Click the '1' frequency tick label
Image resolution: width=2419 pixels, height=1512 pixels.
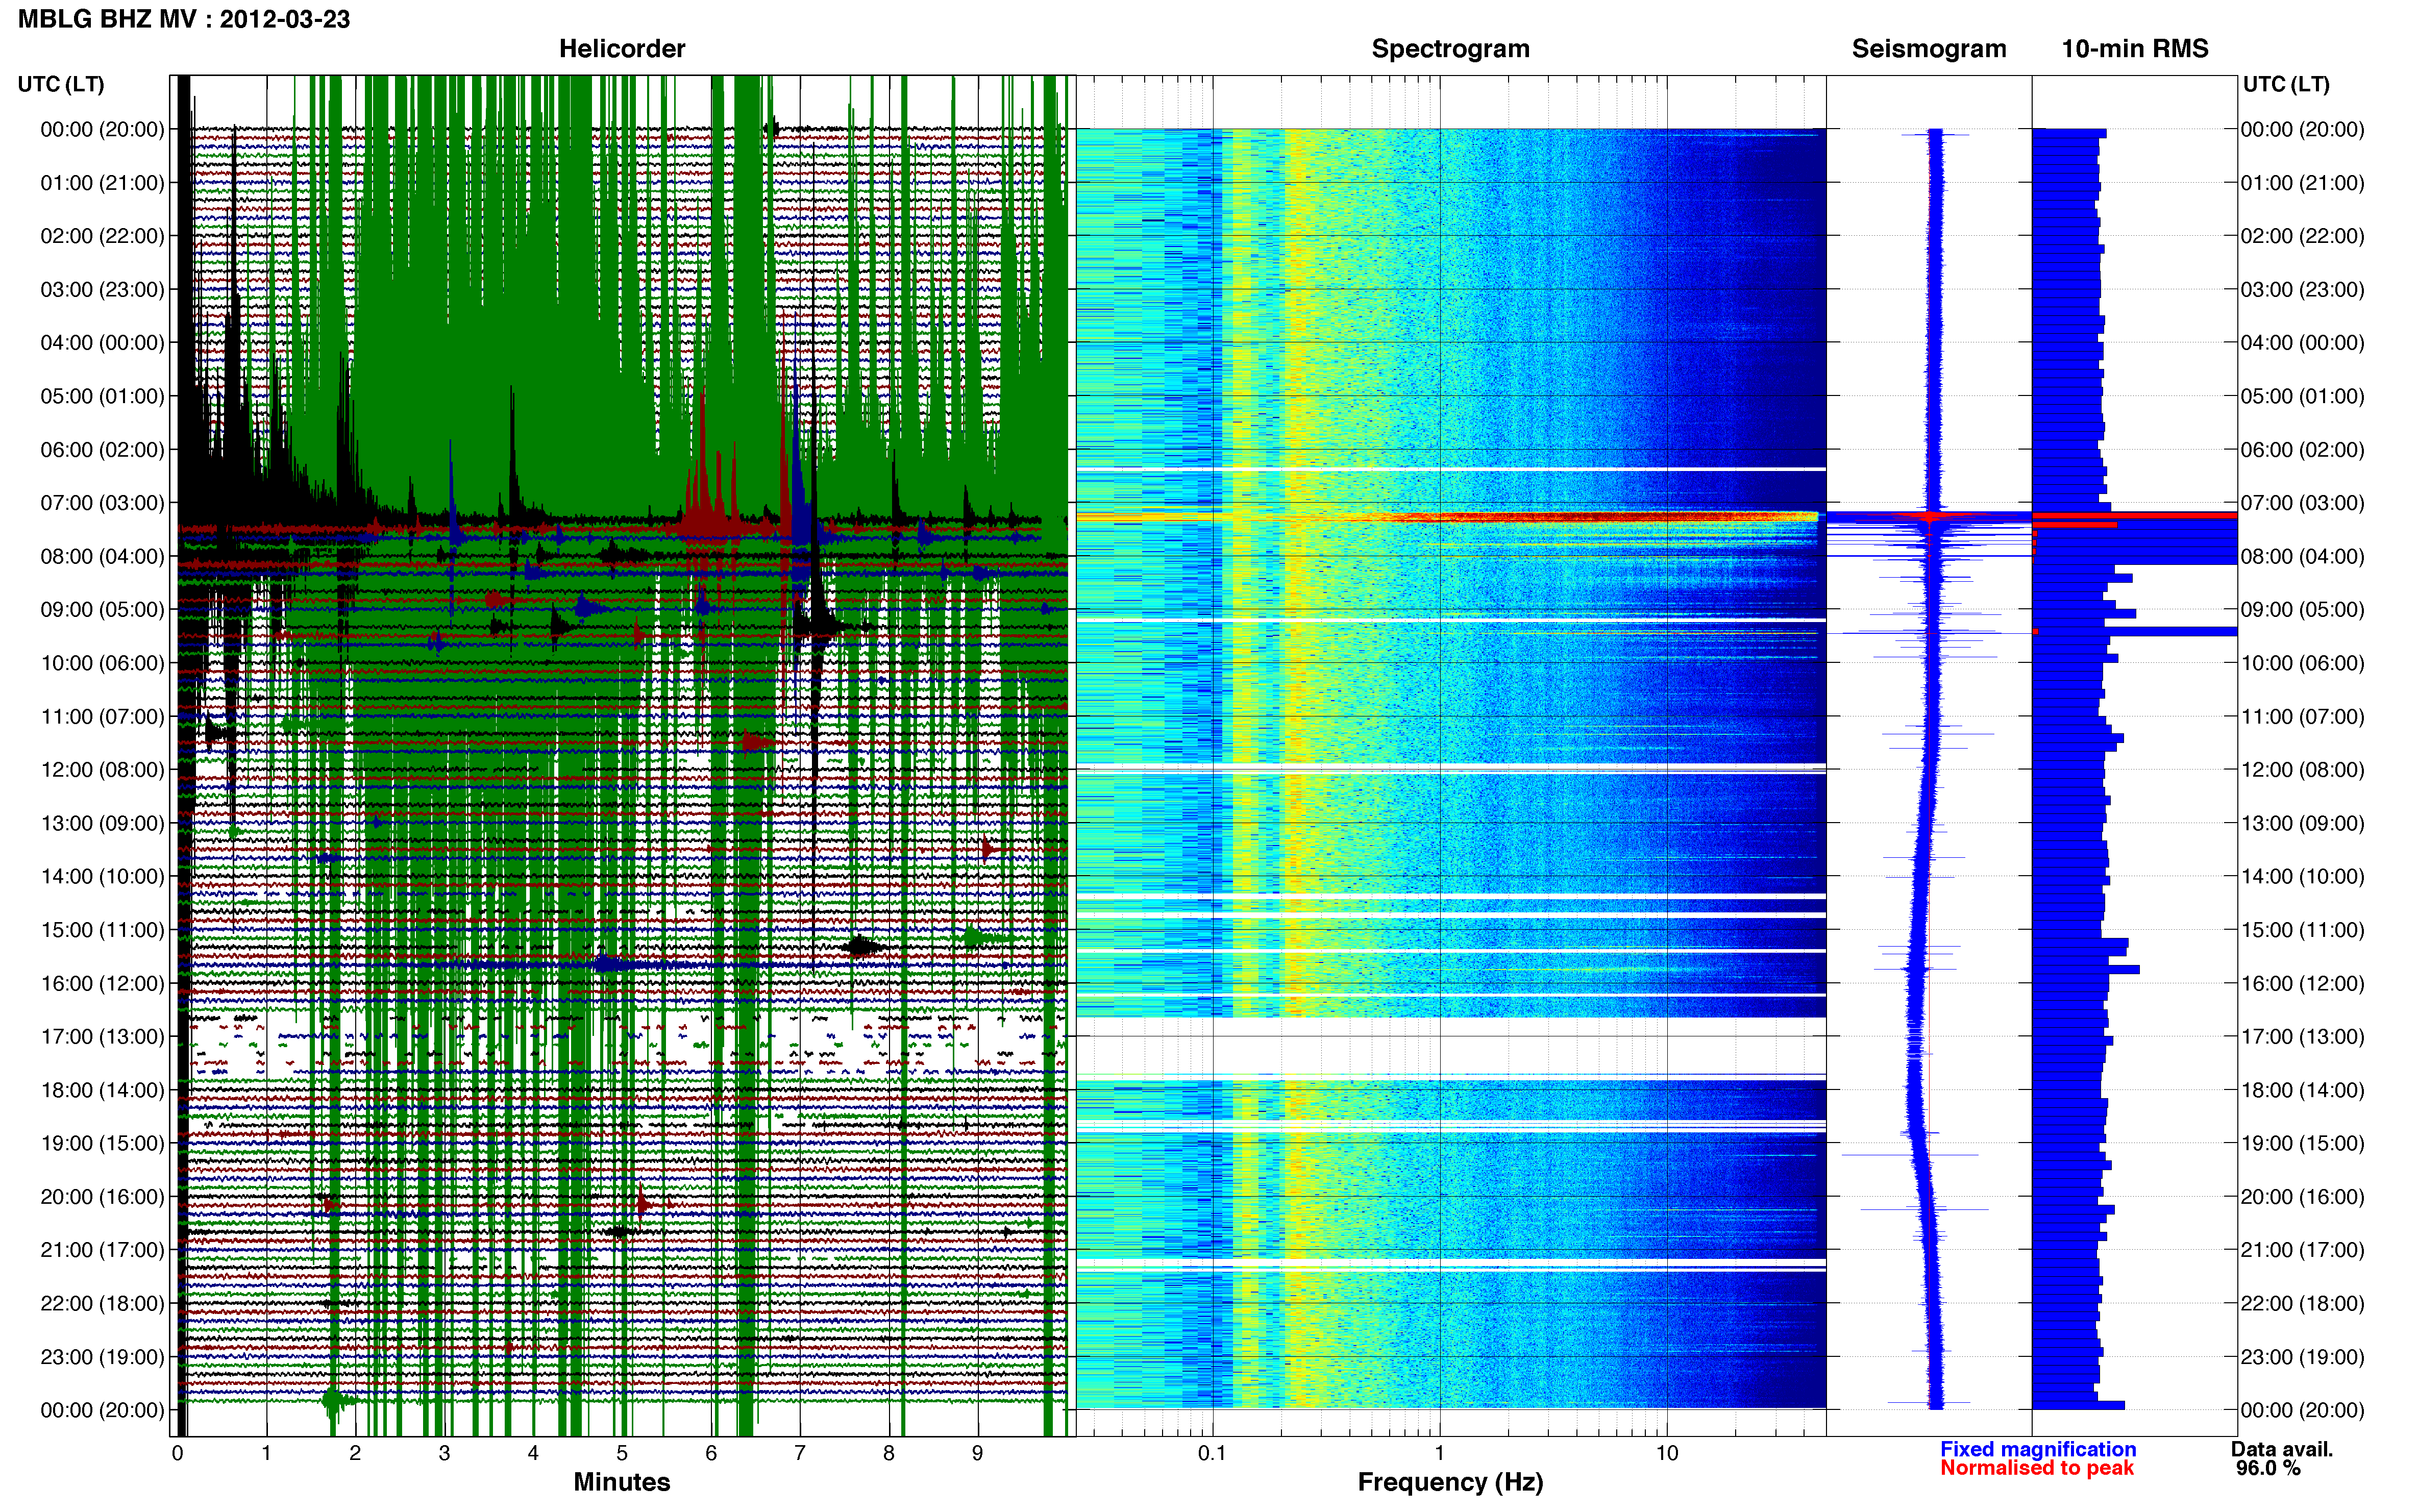[x=1439, y=1453]
